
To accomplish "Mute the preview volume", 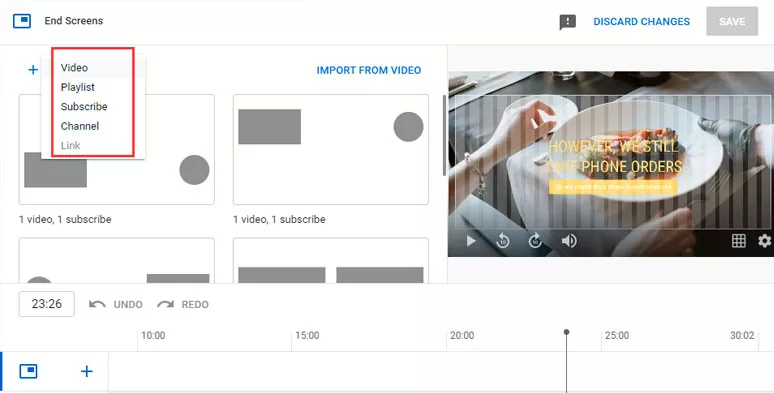I will point(569,240).
